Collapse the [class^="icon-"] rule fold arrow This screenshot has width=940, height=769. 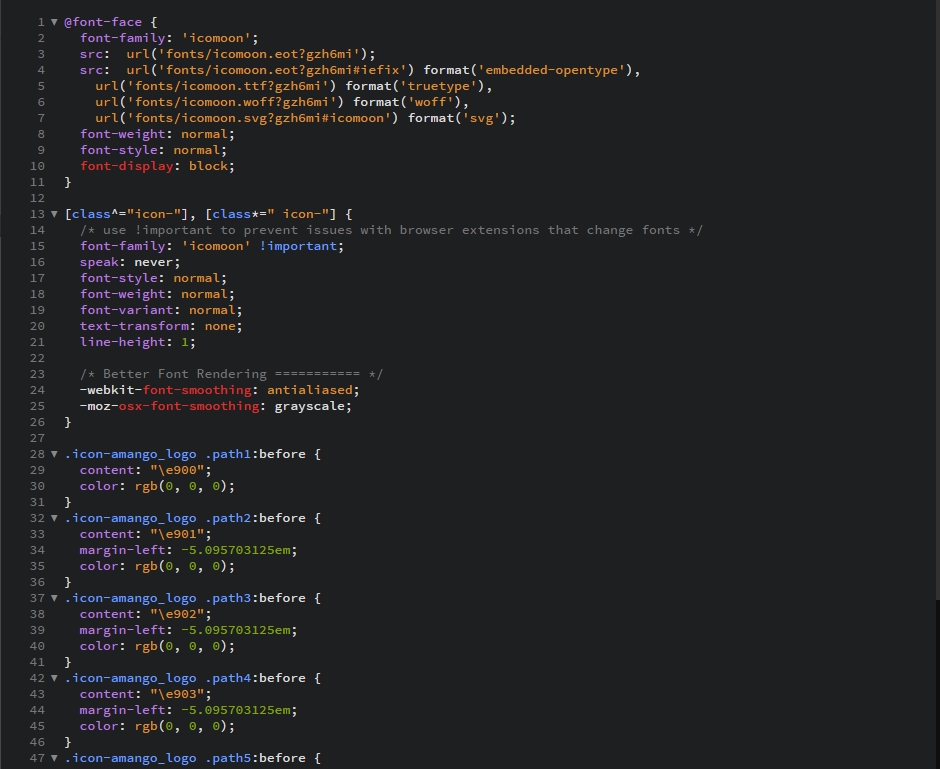pyautogui.click(x=54, y=214)
